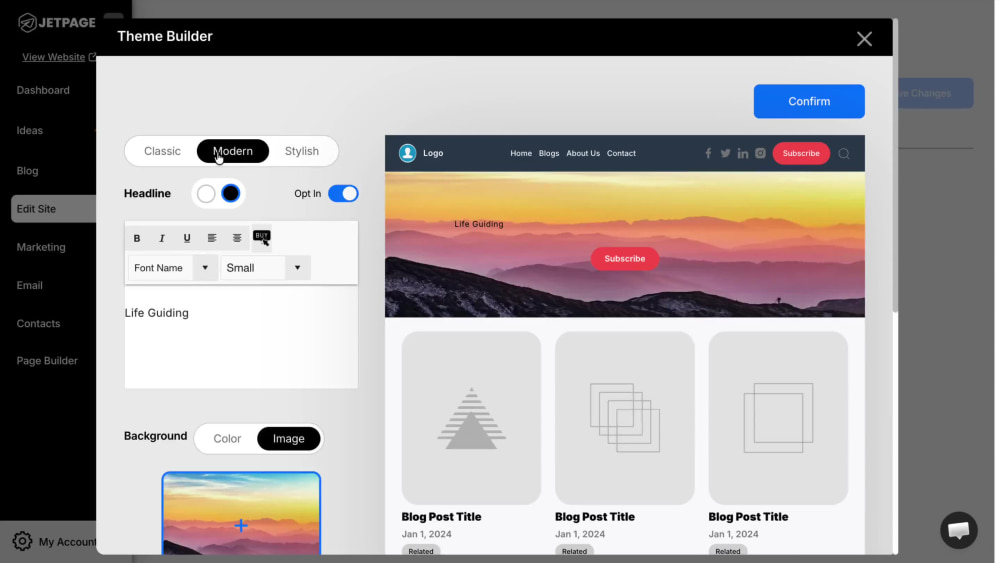The image size is (1000, 563).
Task: Open Page Builder in the sidebar
Action: [x=47, y=361]
